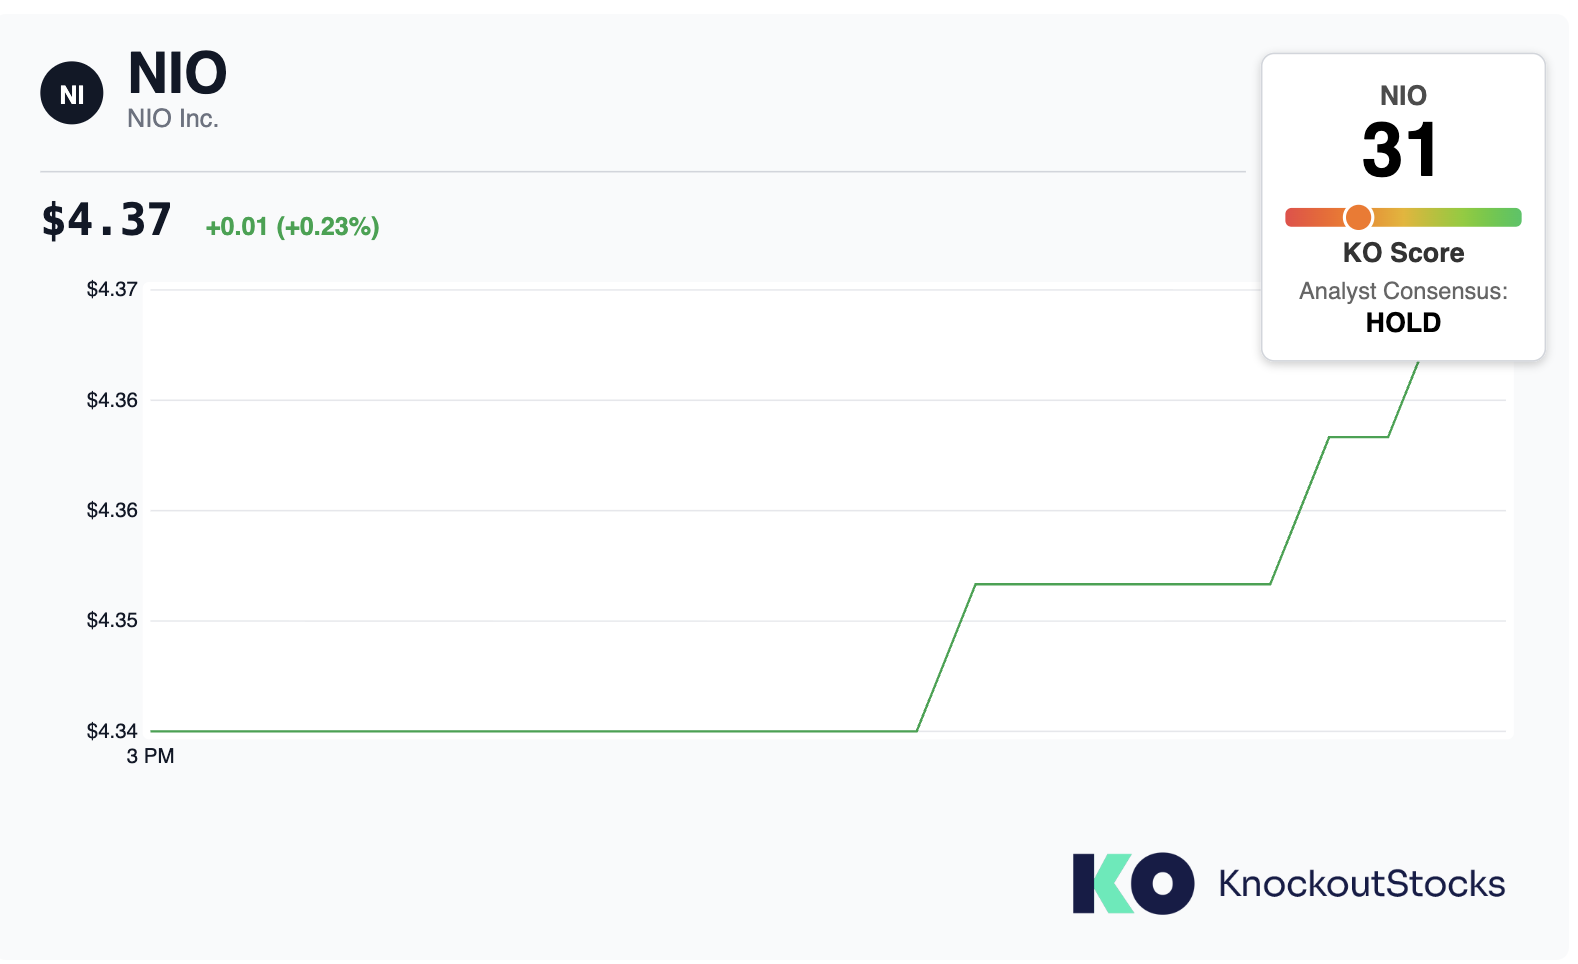This screenshot has width=1578, height=964.
Task: Click the HOLD analyst consensus rating
Action: click(1403, 323)
